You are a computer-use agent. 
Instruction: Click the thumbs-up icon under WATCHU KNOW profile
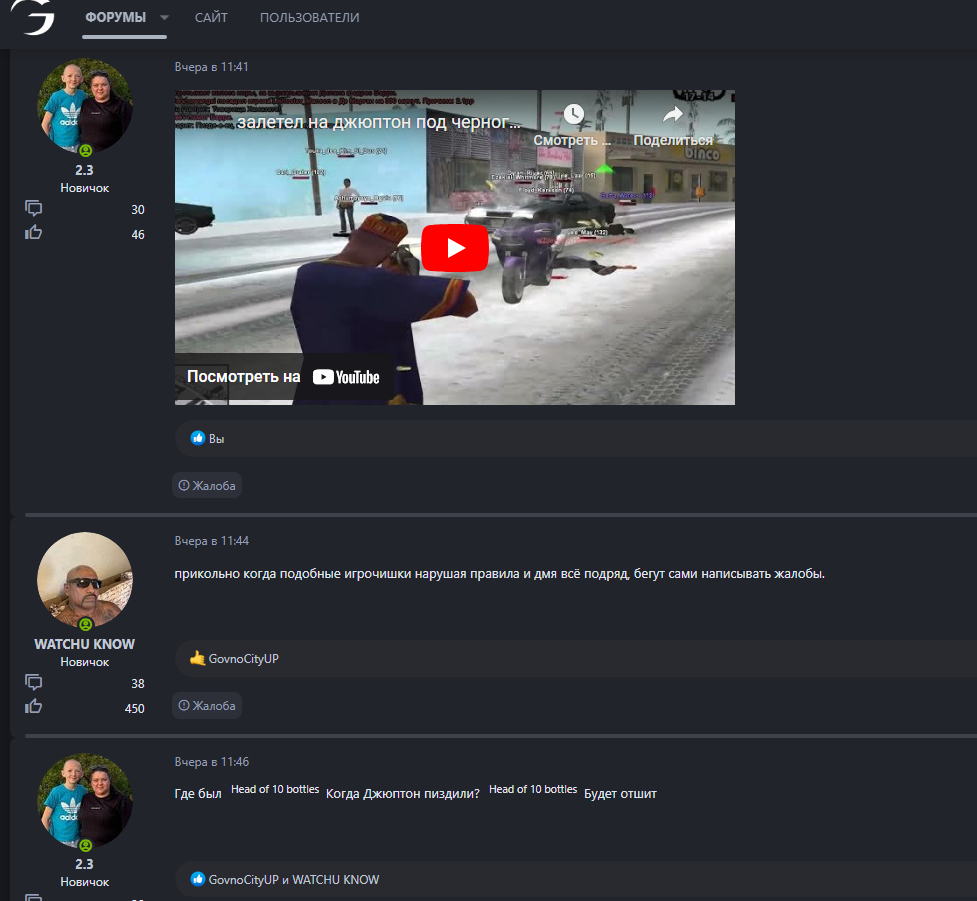tap(34, 707)
